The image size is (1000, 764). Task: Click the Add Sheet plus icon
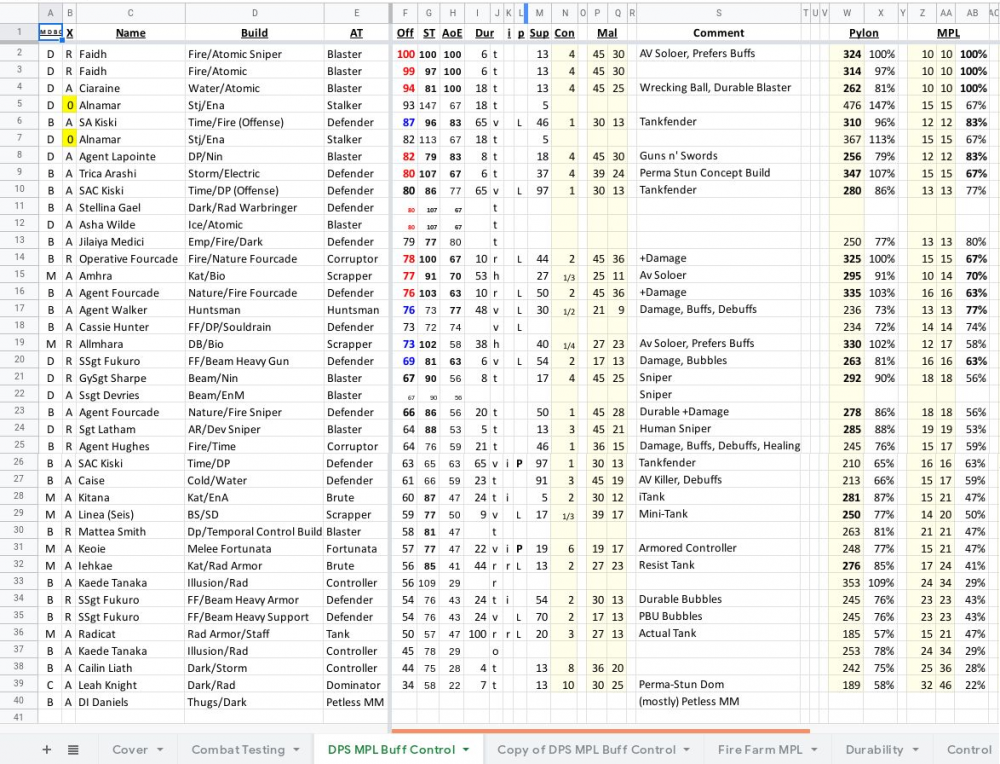46,749
